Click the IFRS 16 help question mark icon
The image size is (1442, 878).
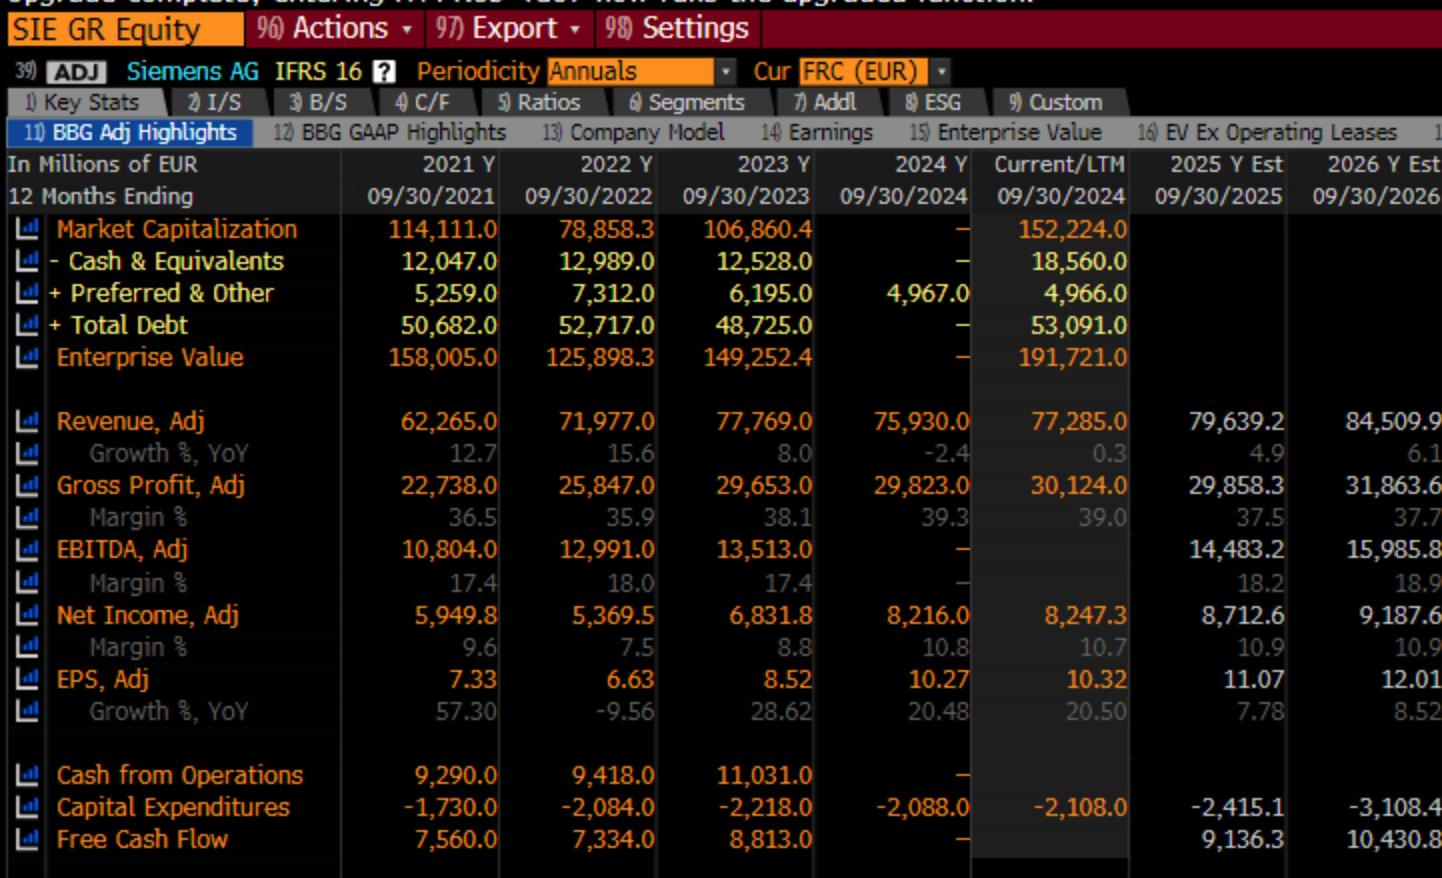(x=384, y=72)
